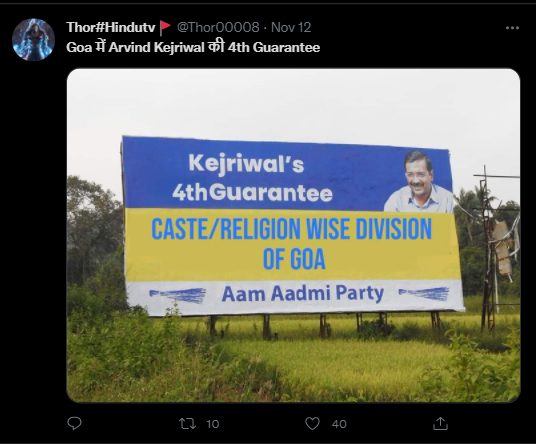This screenshot has width=536, height=444.
Task: Click the Nov 12 timestamp
Action: [291, 27]
